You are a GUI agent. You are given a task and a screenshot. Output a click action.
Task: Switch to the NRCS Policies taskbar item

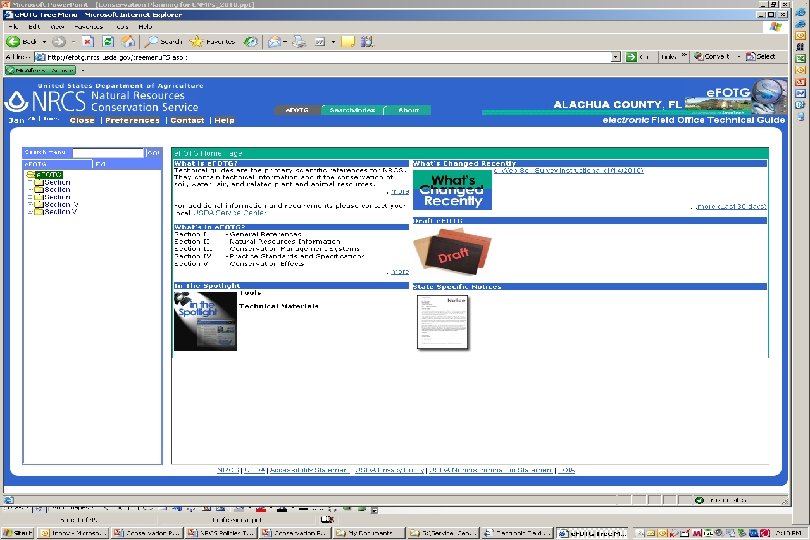222,533
